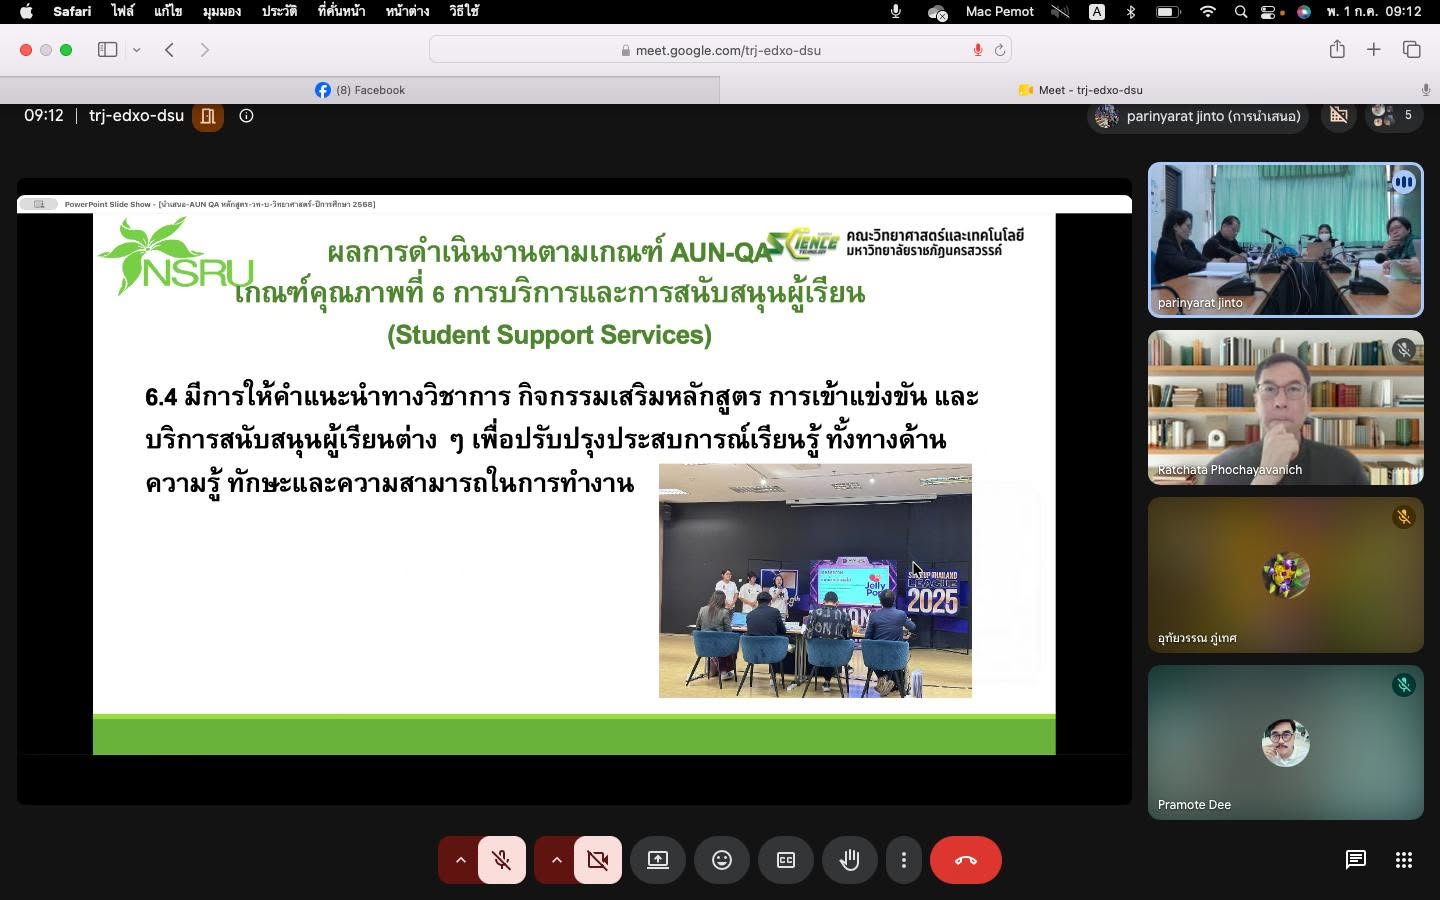Click the participants count icon showing 5
Image resolution: width=1440 pixels, height=900 pixels.
[1394, 116]
